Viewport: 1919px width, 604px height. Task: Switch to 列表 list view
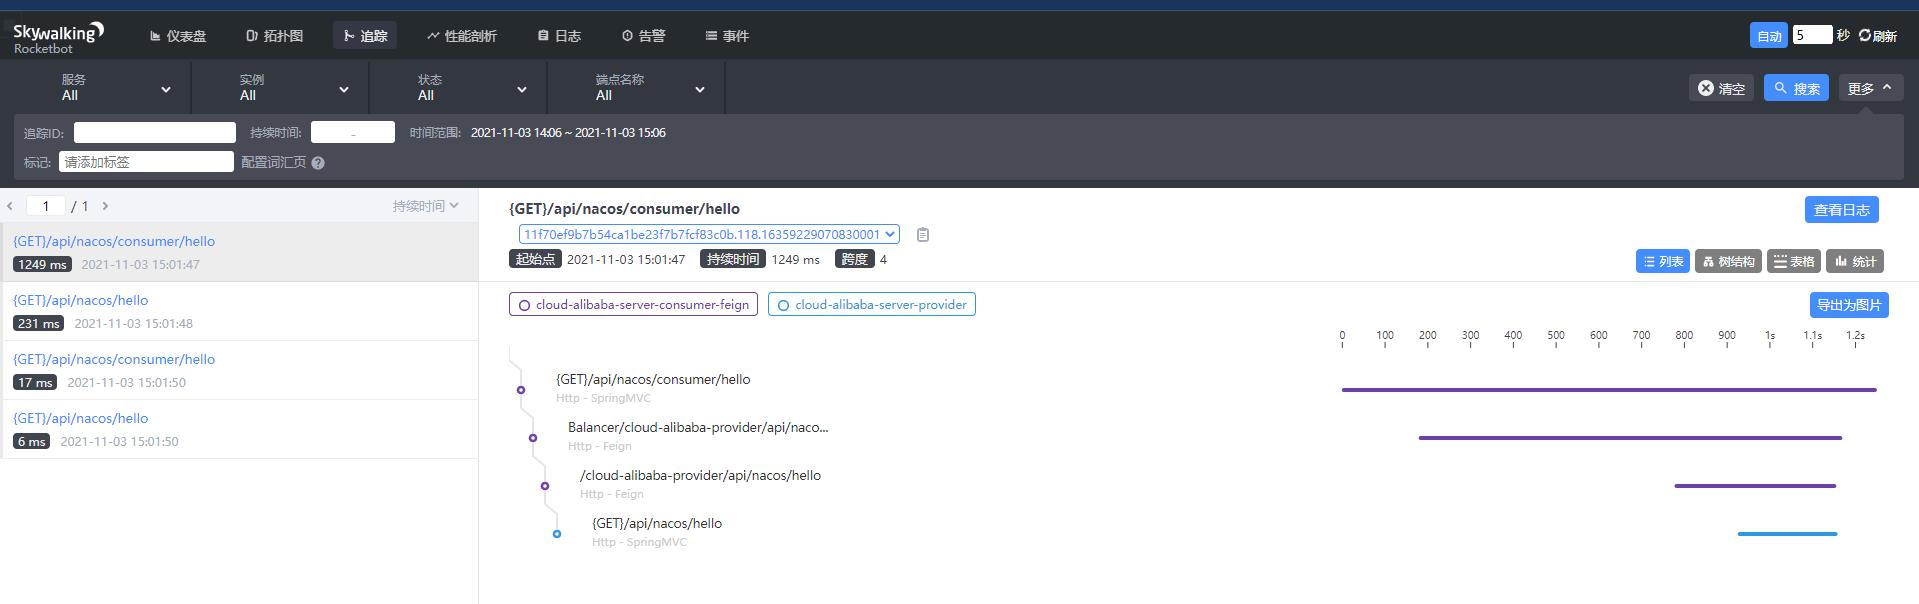coord(1663,261)
